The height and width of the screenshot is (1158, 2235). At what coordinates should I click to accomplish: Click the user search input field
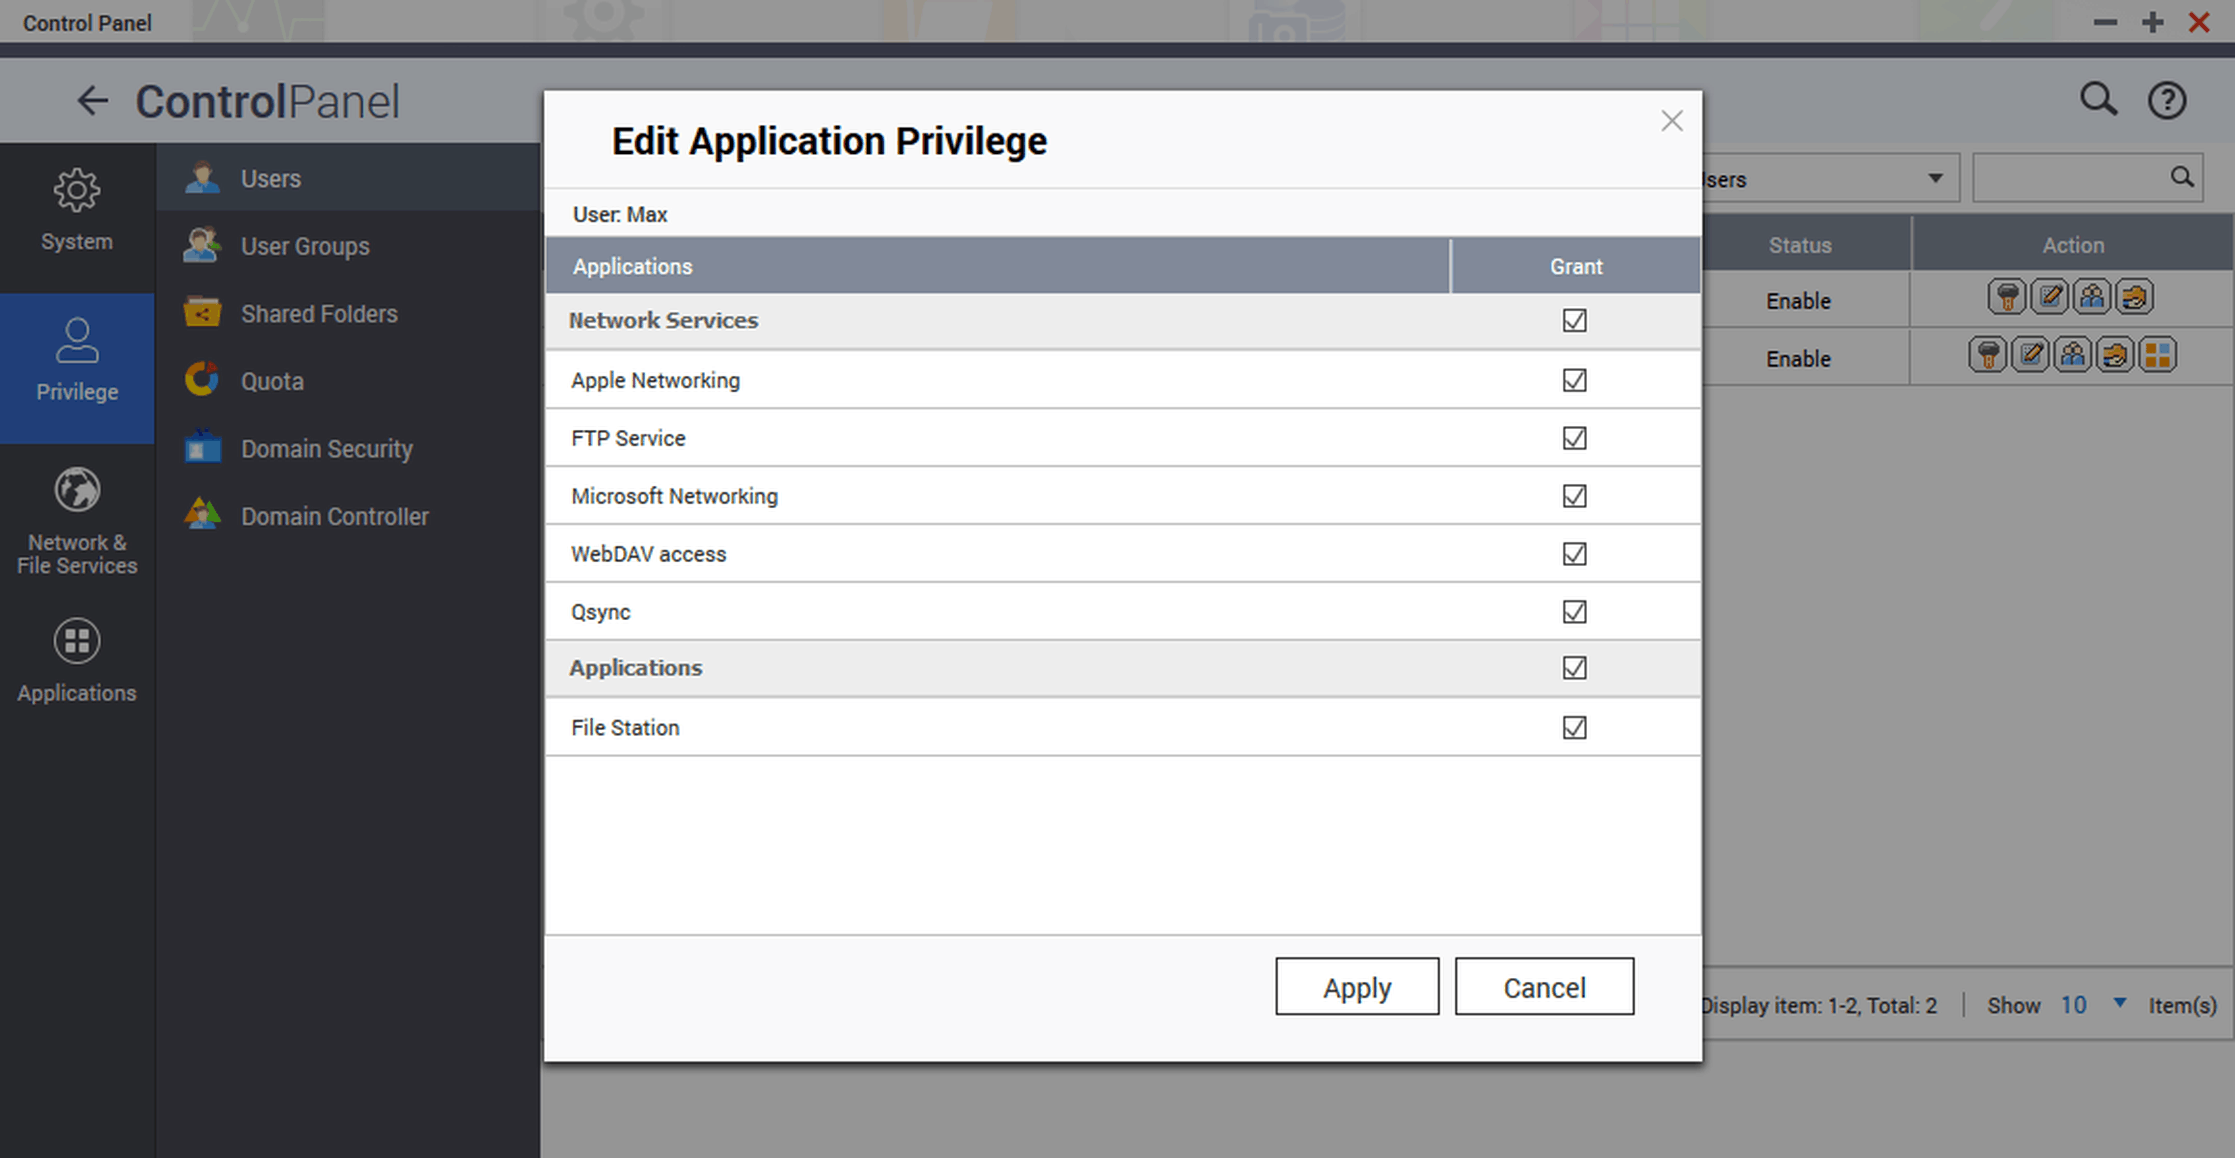2070,178
